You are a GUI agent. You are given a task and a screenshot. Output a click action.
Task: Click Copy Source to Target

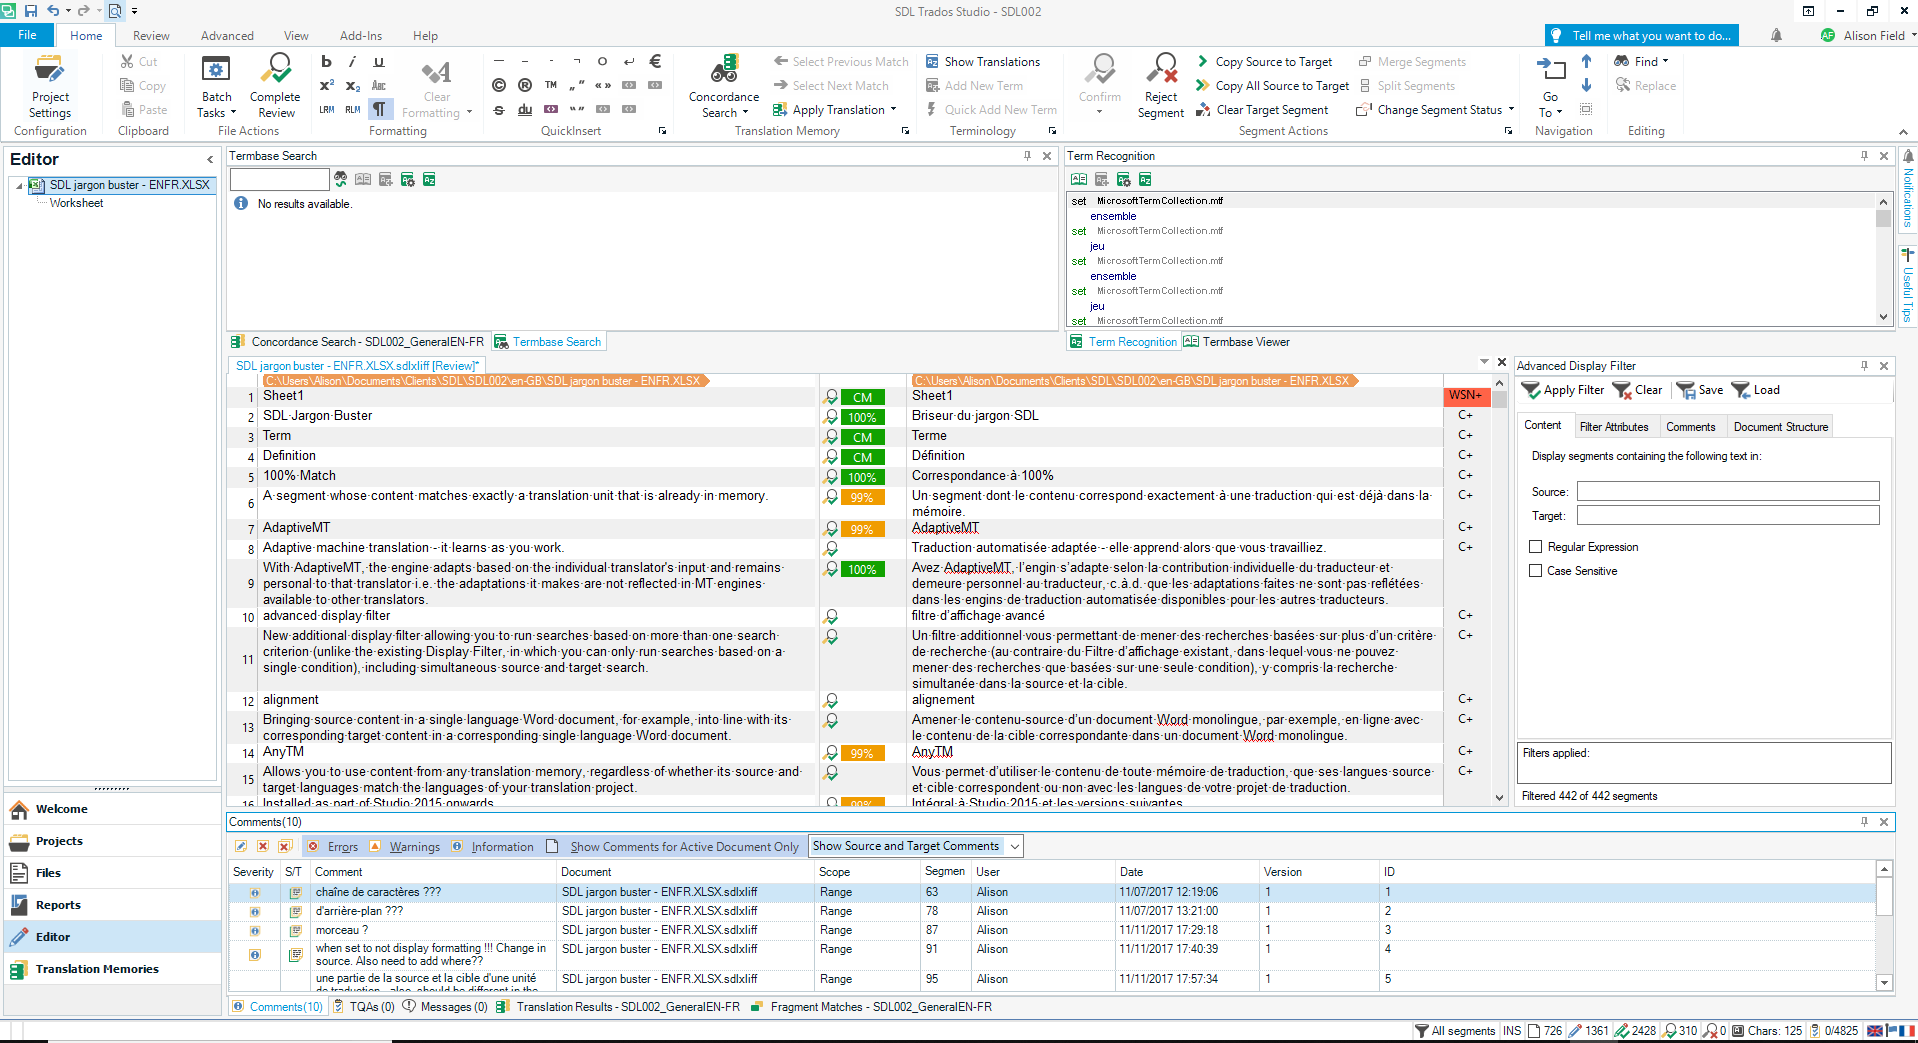[1264, 61]
